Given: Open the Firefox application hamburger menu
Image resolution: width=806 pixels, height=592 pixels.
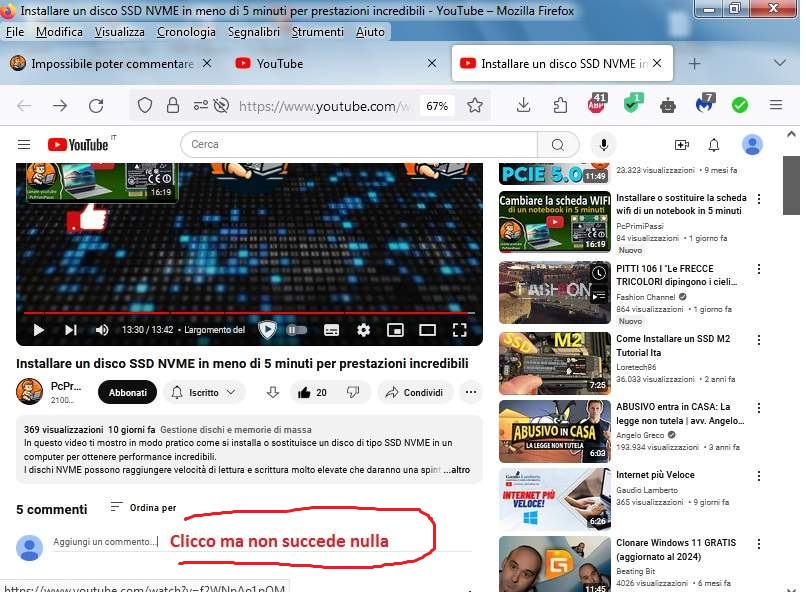Looking at the screenshot, I should [776, 105].
